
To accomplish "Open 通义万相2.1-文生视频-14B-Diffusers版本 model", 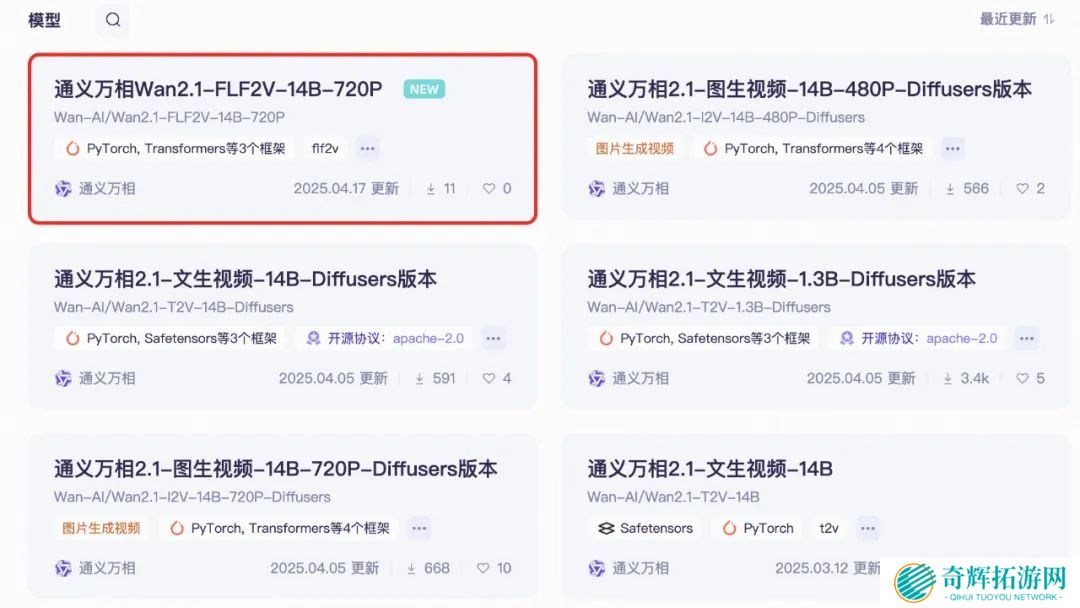I will click(245, 279).
